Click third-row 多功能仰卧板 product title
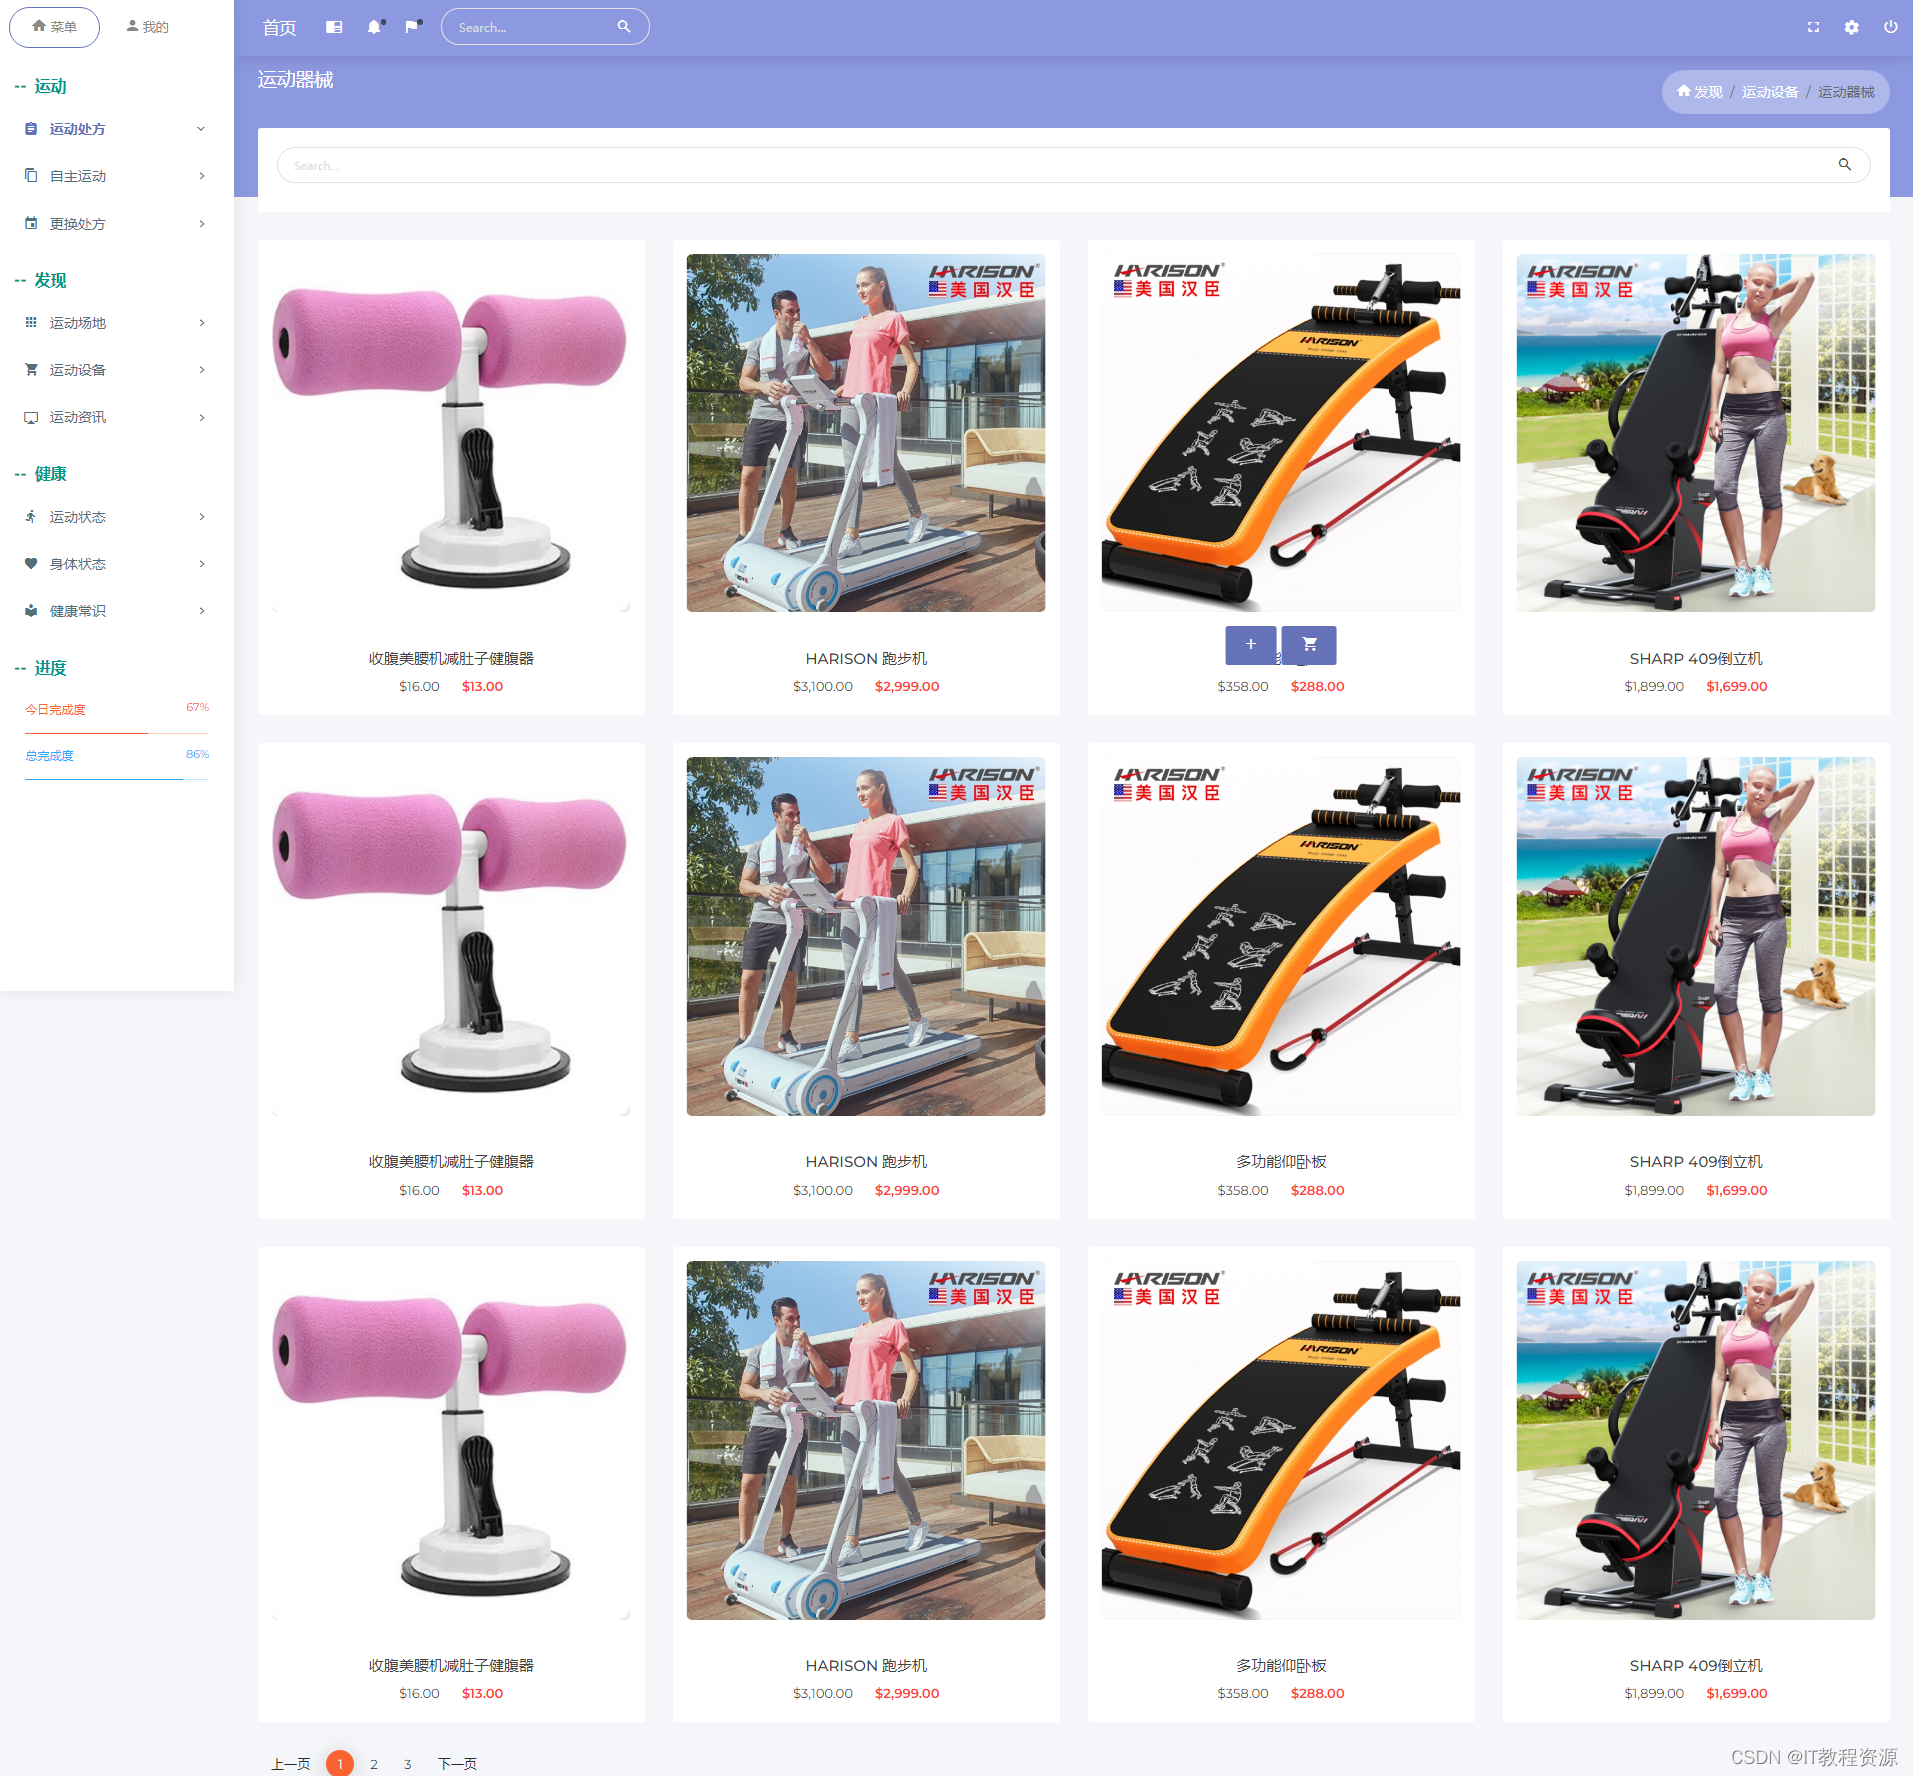Screen dimensions: 1913x1776 pyautogui.click(x=1281, y=1665)
